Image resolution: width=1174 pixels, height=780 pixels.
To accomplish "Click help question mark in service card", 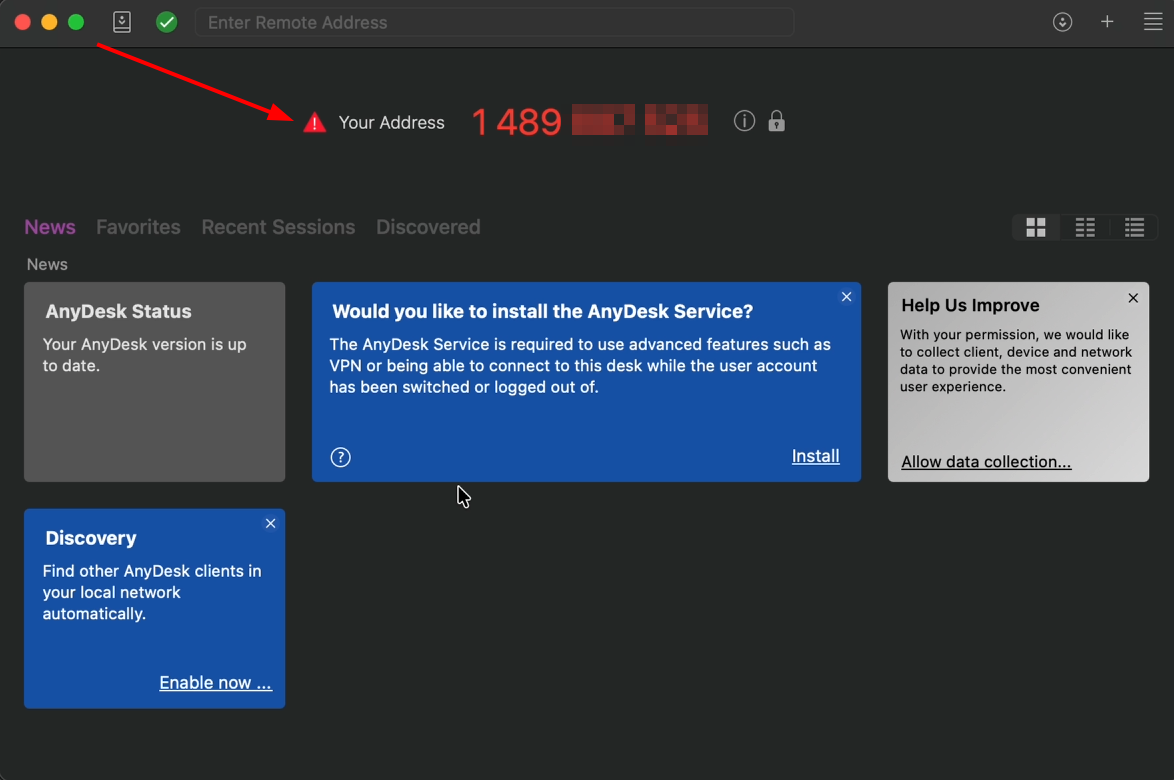I will 341,457.
